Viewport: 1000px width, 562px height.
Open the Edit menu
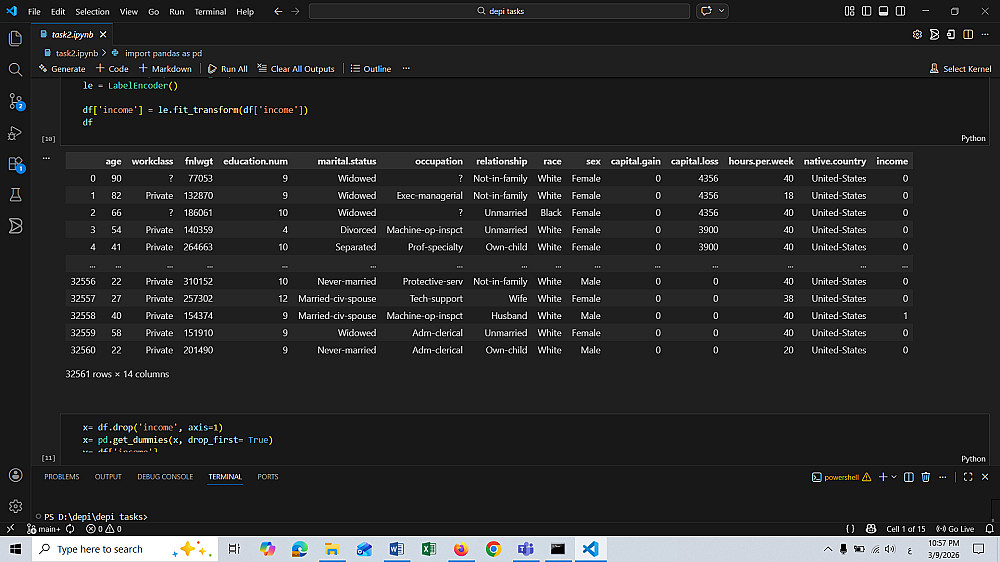pos(58,11)
